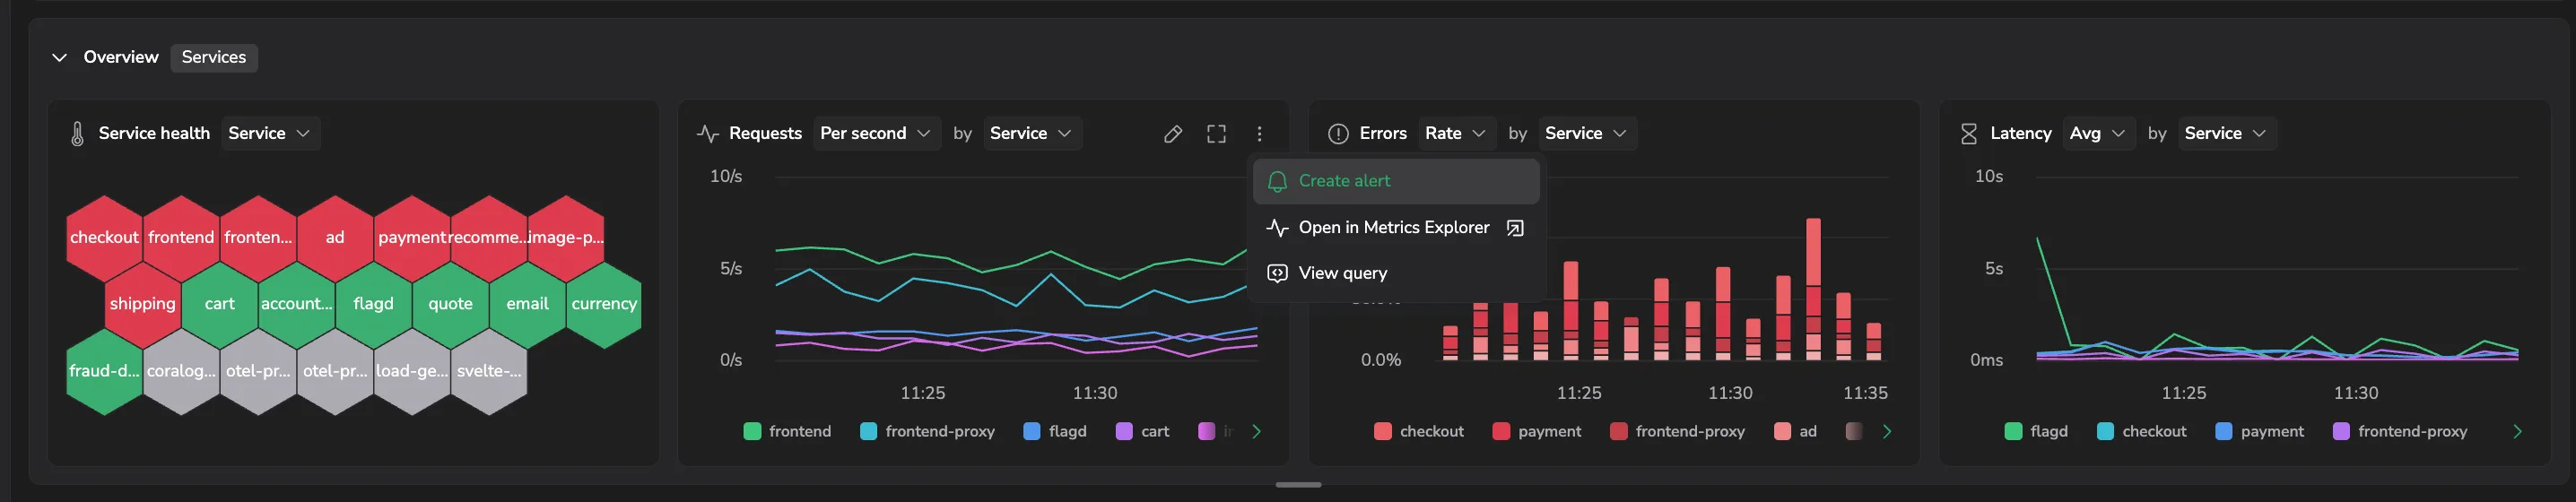
Task: Click the horizontal resize handle below panels
Action: 1298,485
